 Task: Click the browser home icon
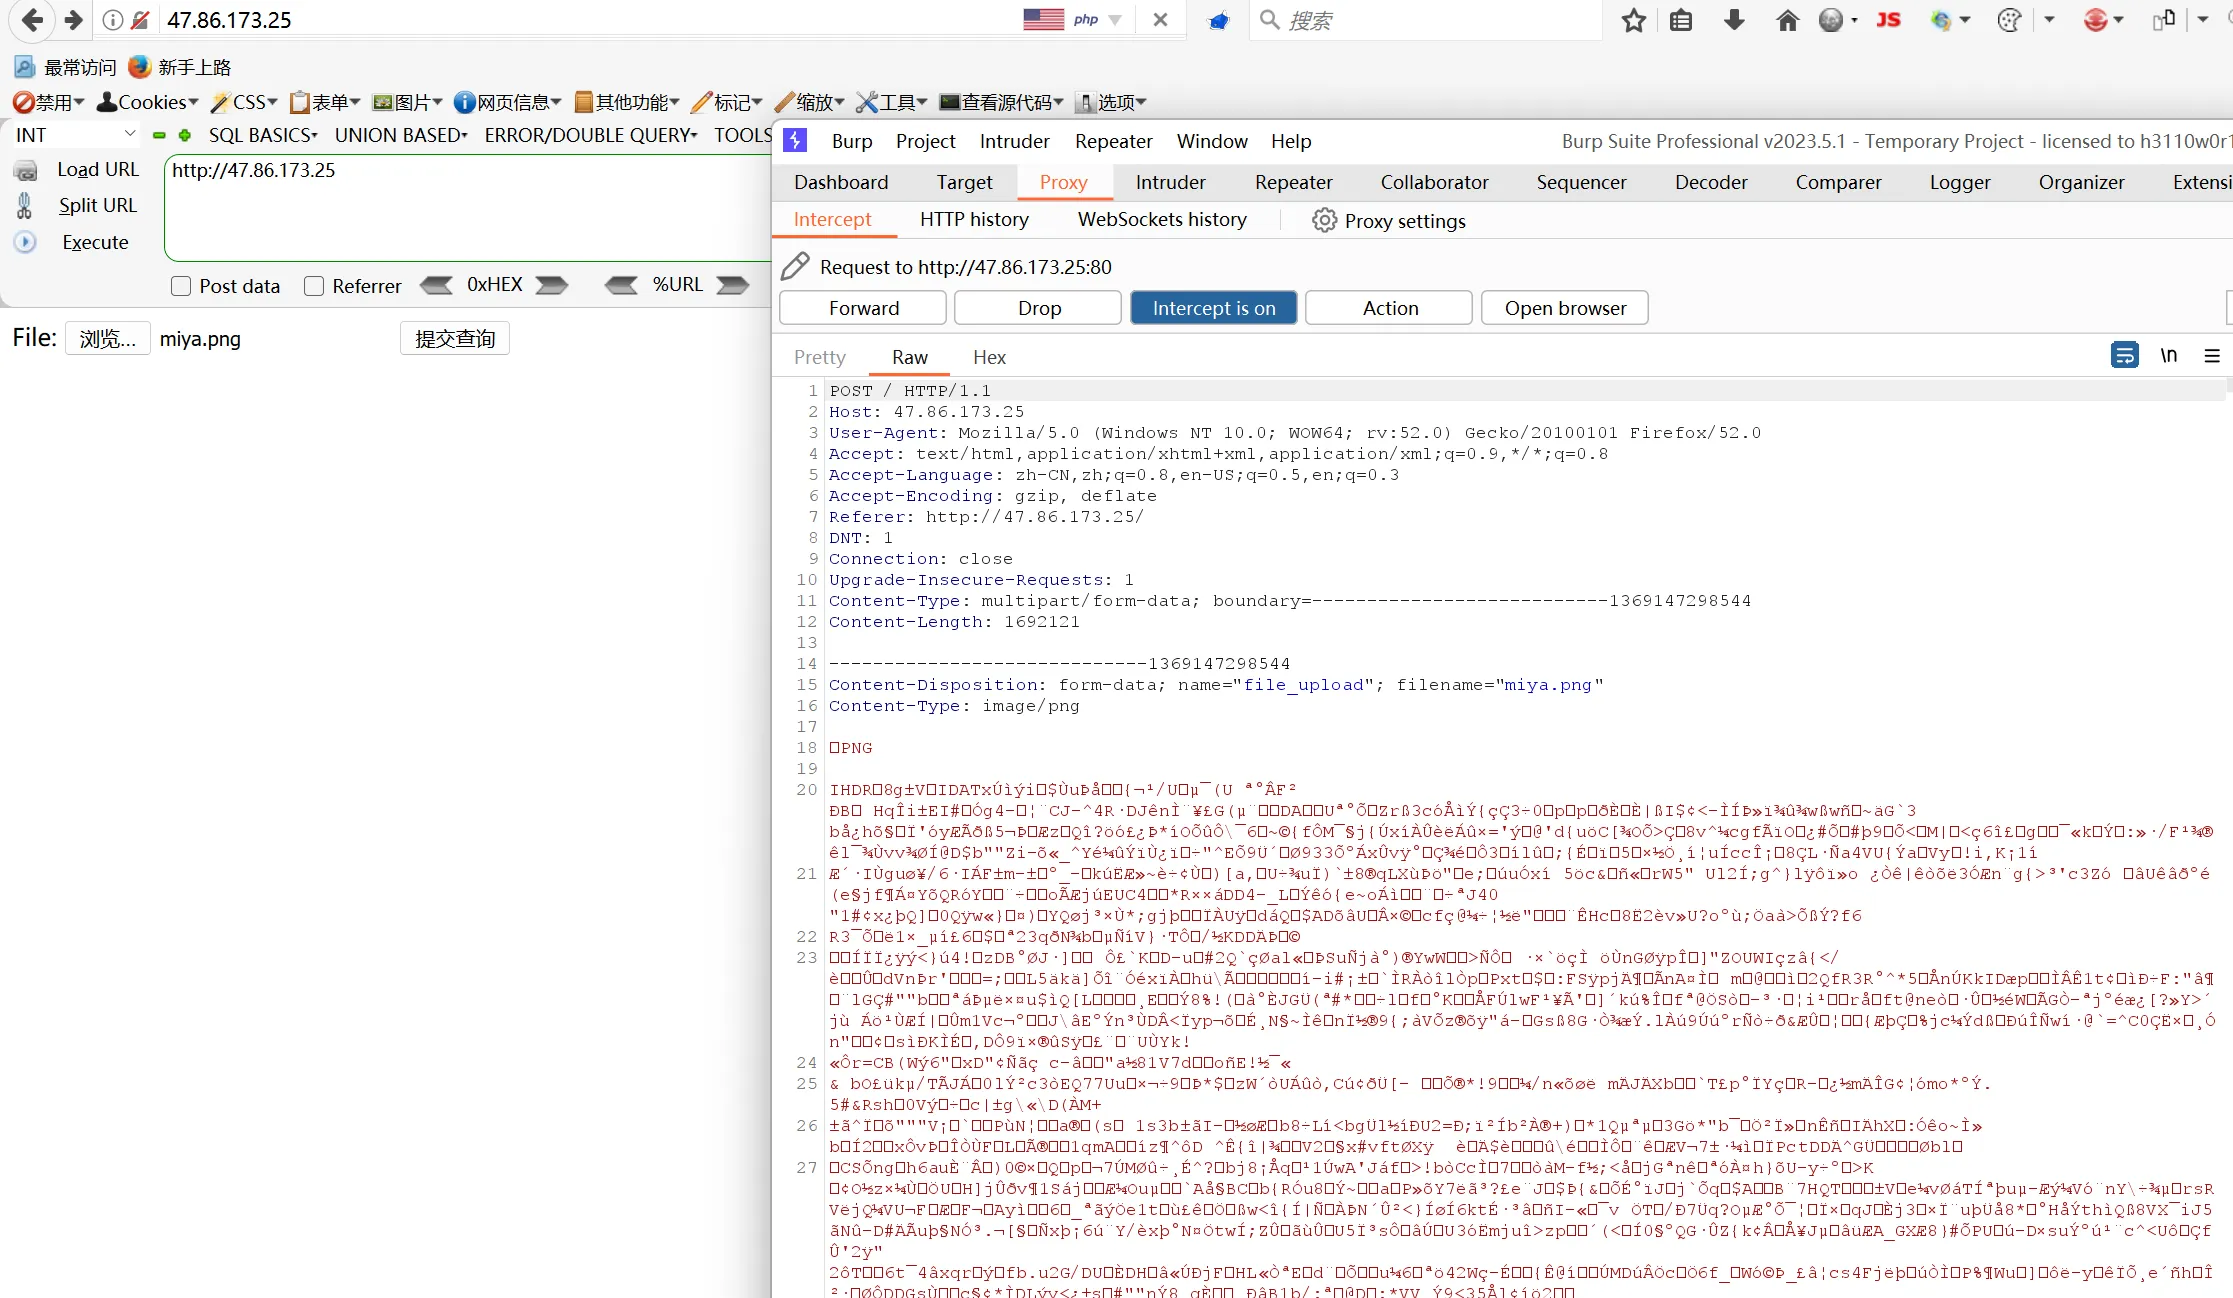coord(1787,20)
